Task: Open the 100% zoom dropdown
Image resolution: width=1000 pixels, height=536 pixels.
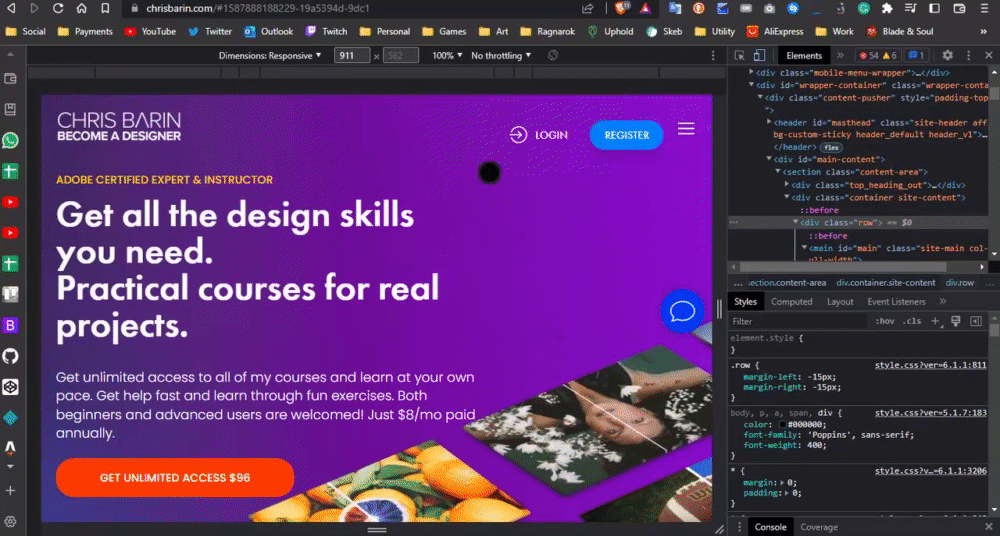Action: point(447,56)
